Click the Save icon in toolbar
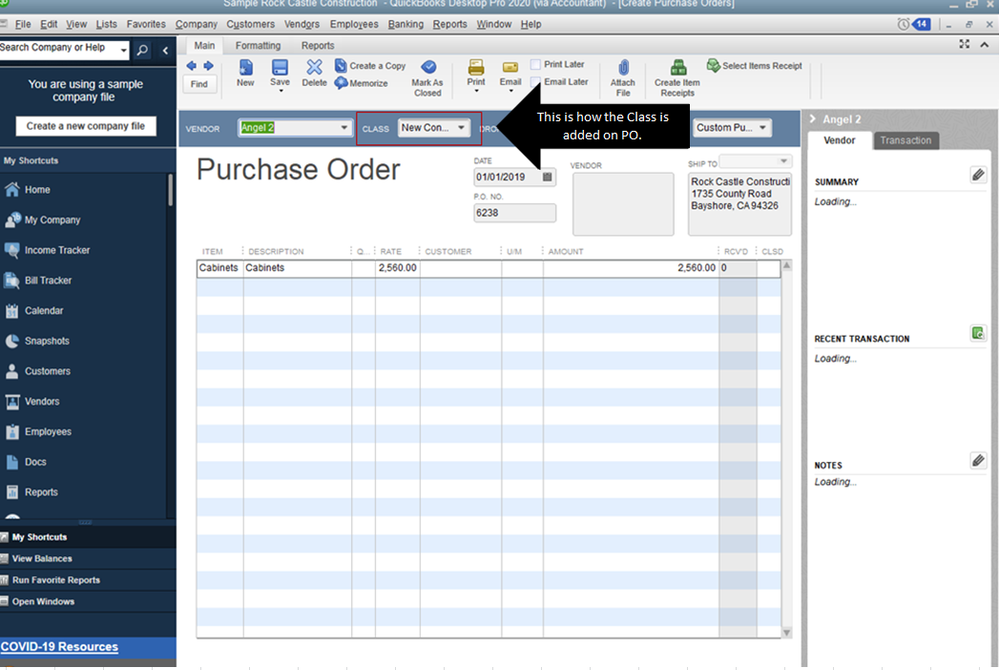 pos(280,67)
